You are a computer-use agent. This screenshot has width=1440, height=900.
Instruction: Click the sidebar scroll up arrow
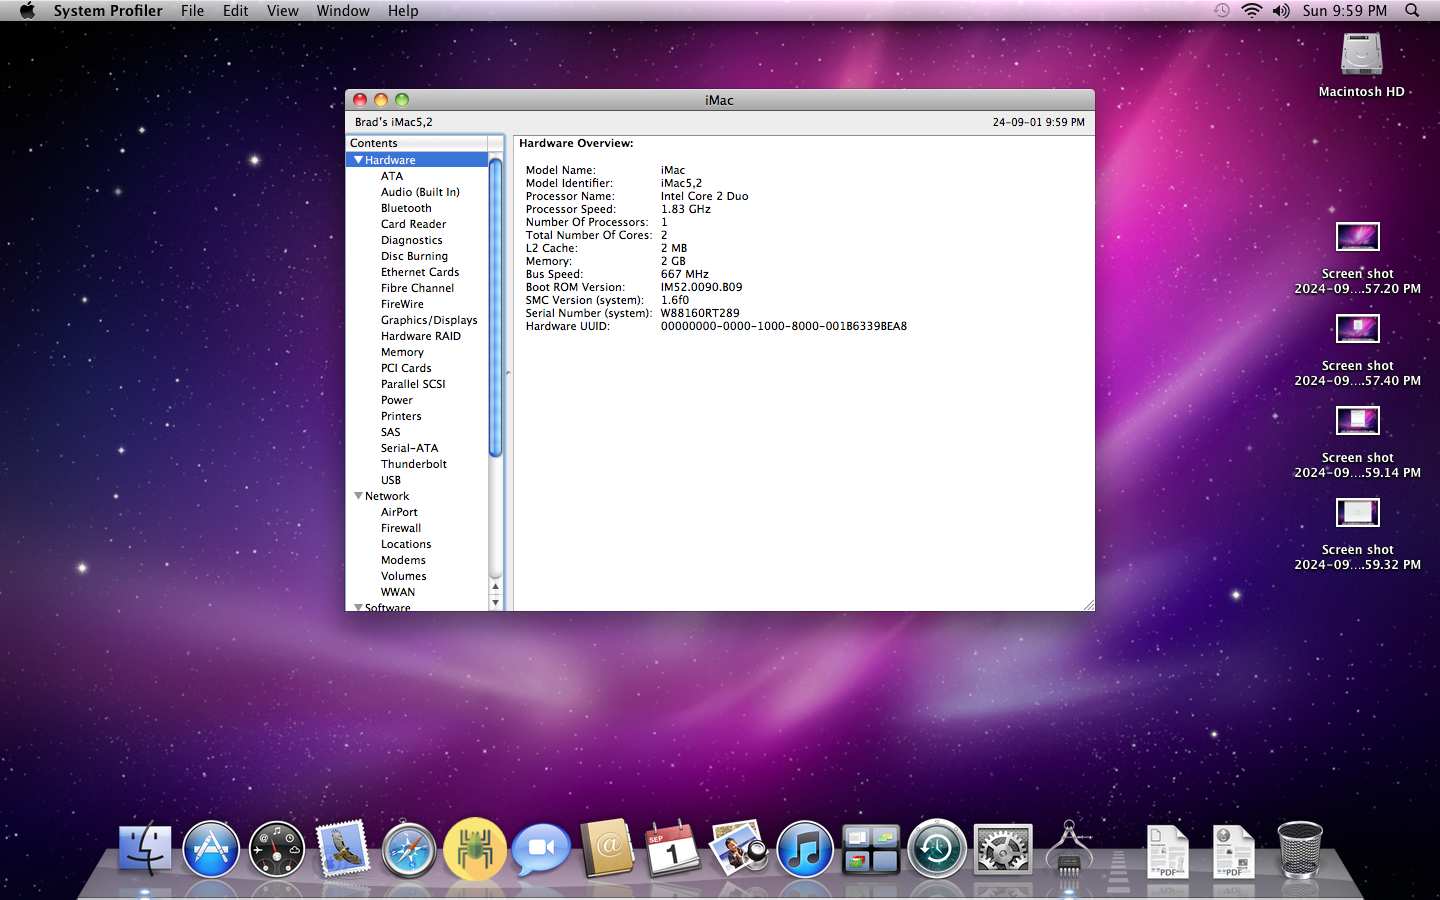495,587
